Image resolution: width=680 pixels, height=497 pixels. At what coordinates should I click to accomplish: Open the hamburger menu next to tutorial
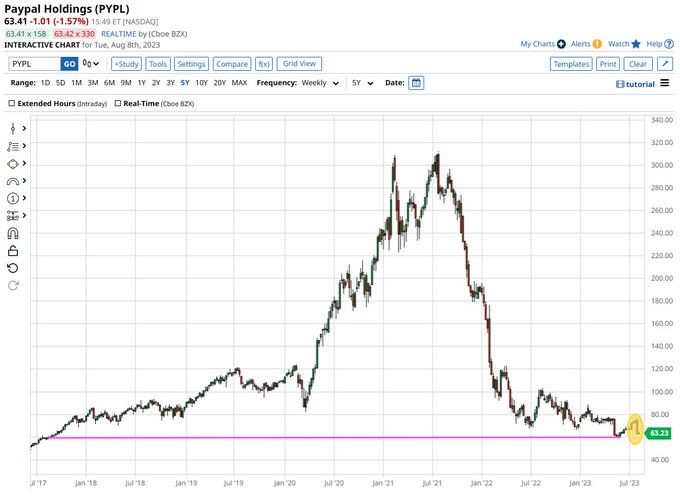(664, 83)
